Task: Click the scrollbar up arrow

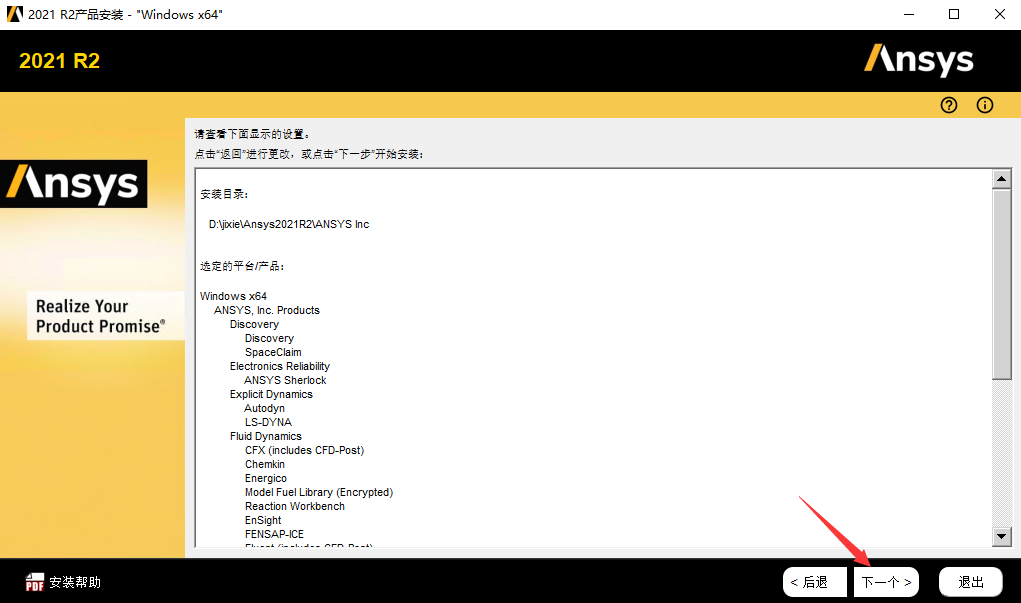Action: [1002, 178]
